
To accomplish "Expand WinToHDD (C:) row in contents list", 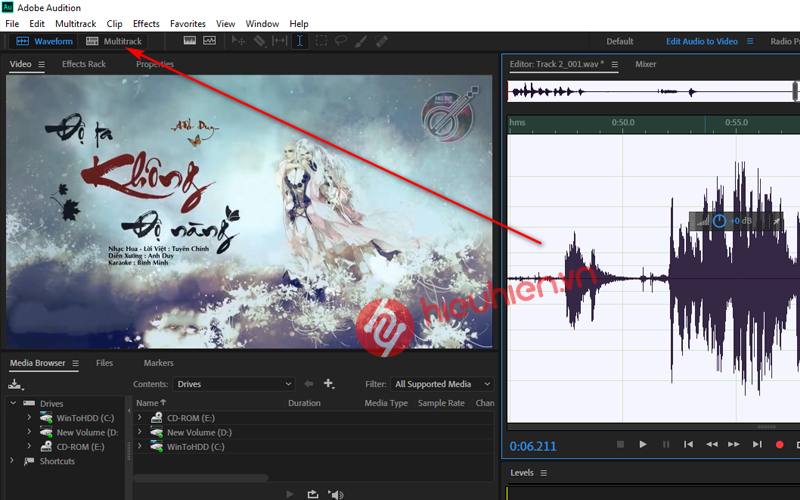I will [139, 446].
